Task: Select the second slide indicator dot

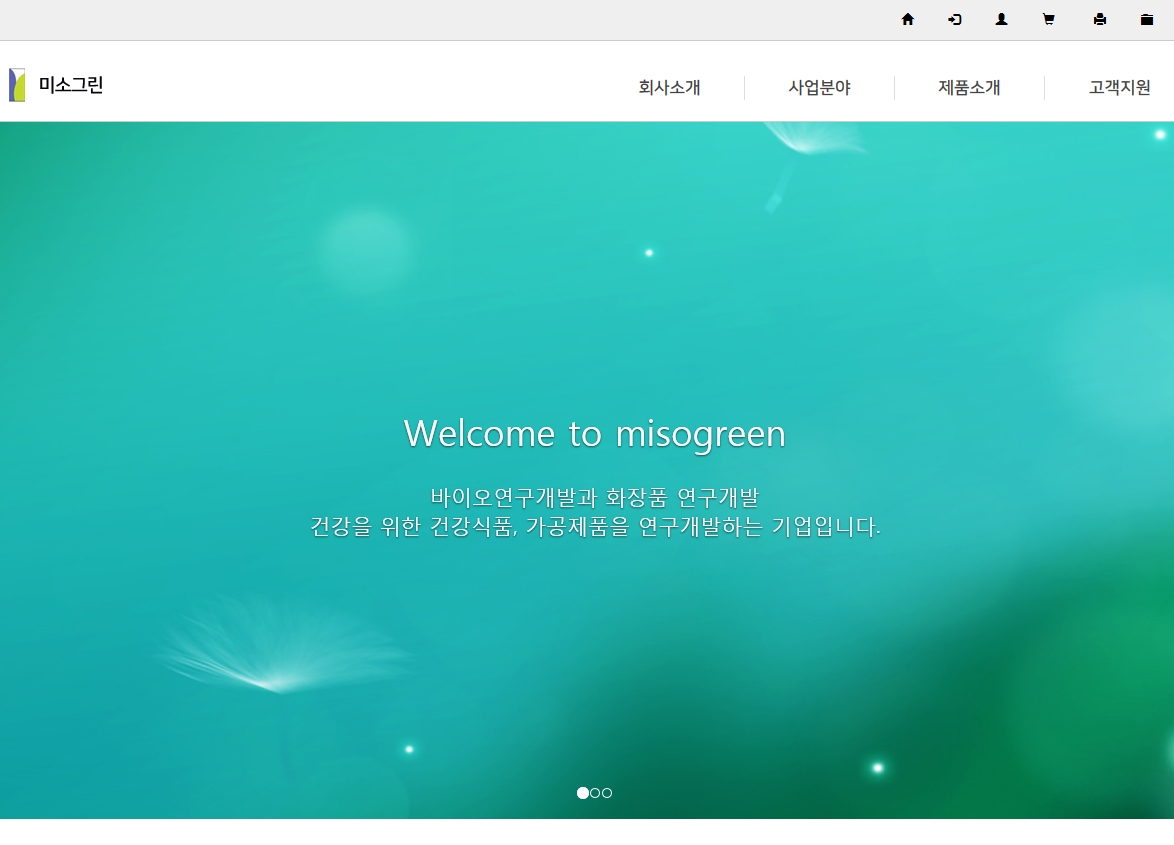Action: (x=595, y=793)
